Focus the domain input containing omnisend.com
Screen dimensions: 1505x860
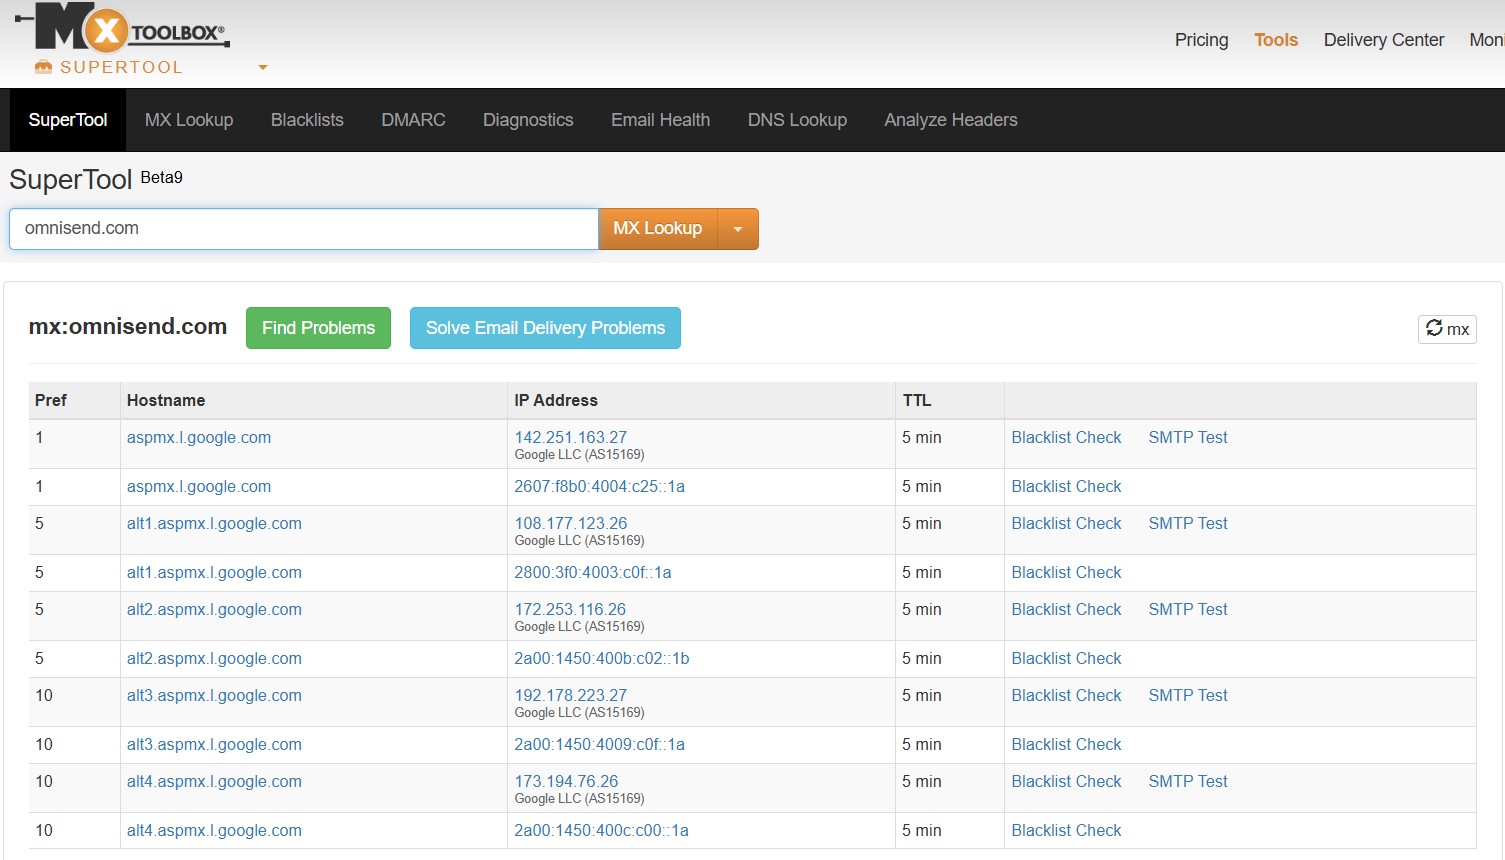pyautogui.click(x=304, y=229)
